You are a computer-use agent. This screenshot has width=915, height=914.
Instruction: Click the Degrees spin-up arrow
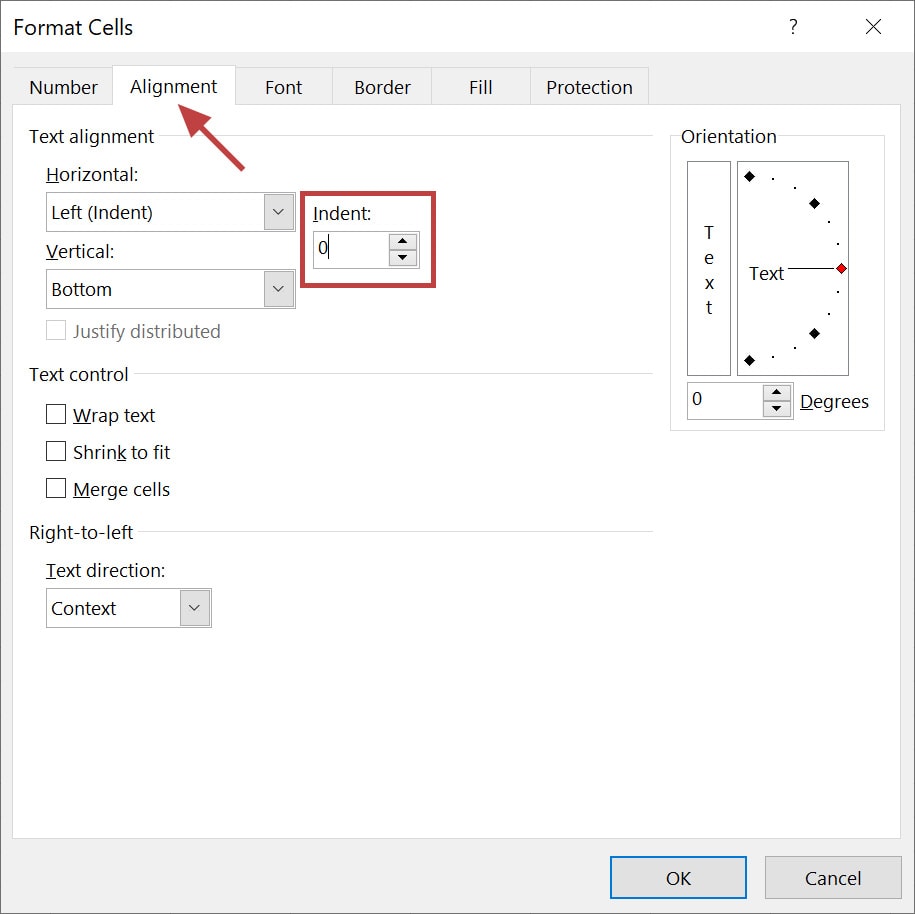click(x=777, y=393)
